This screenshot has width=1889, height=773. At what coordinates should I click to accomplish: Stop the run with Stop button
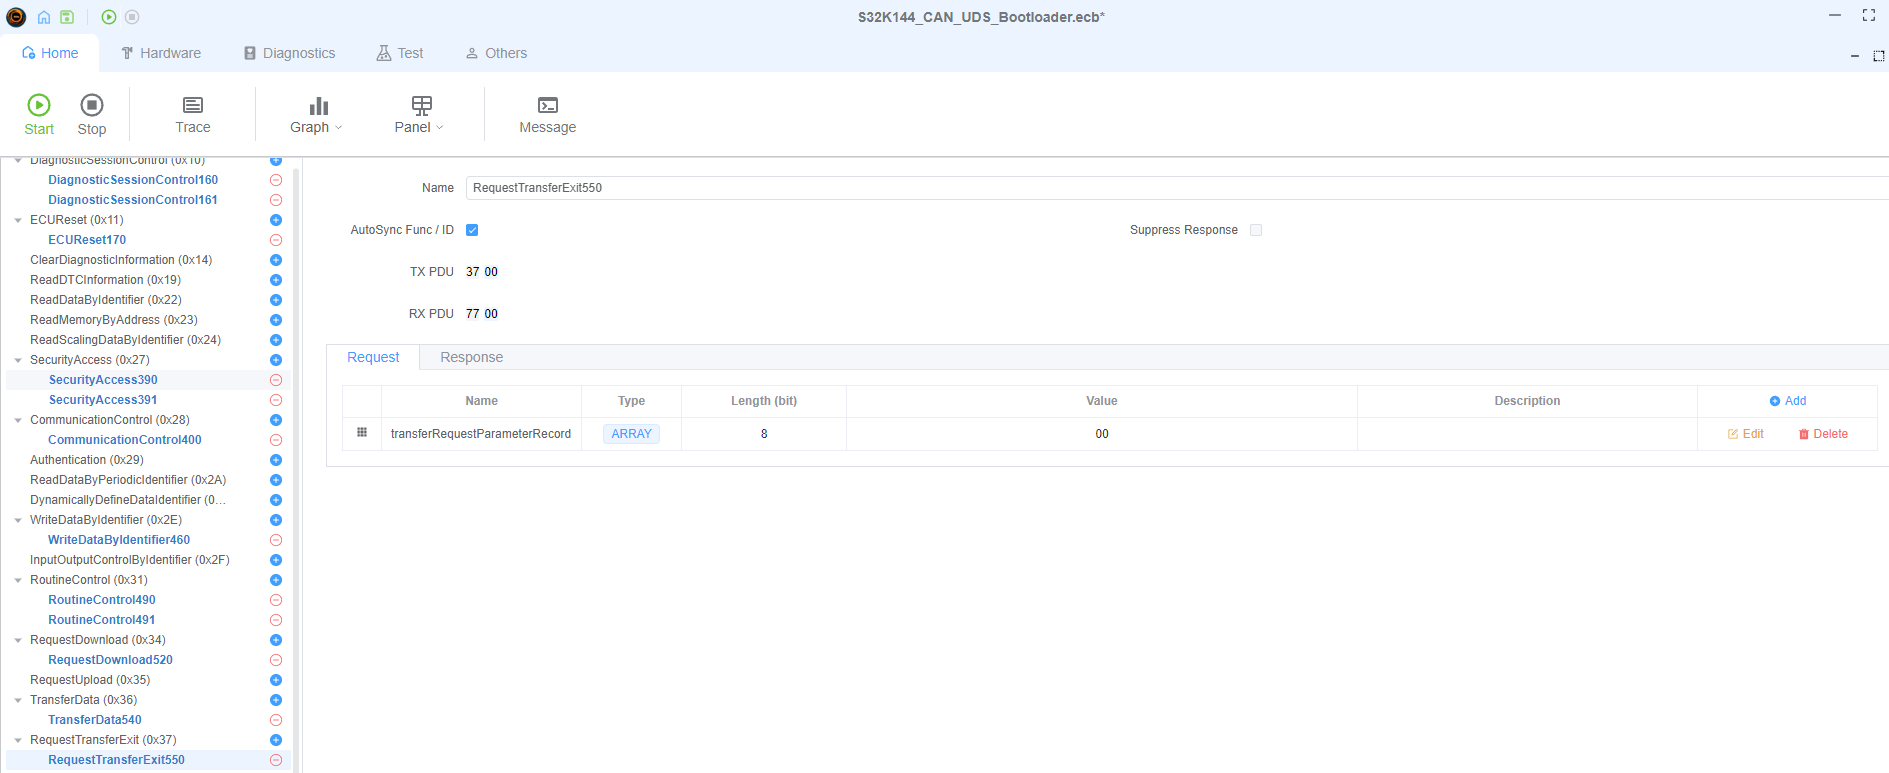(92, 114)
